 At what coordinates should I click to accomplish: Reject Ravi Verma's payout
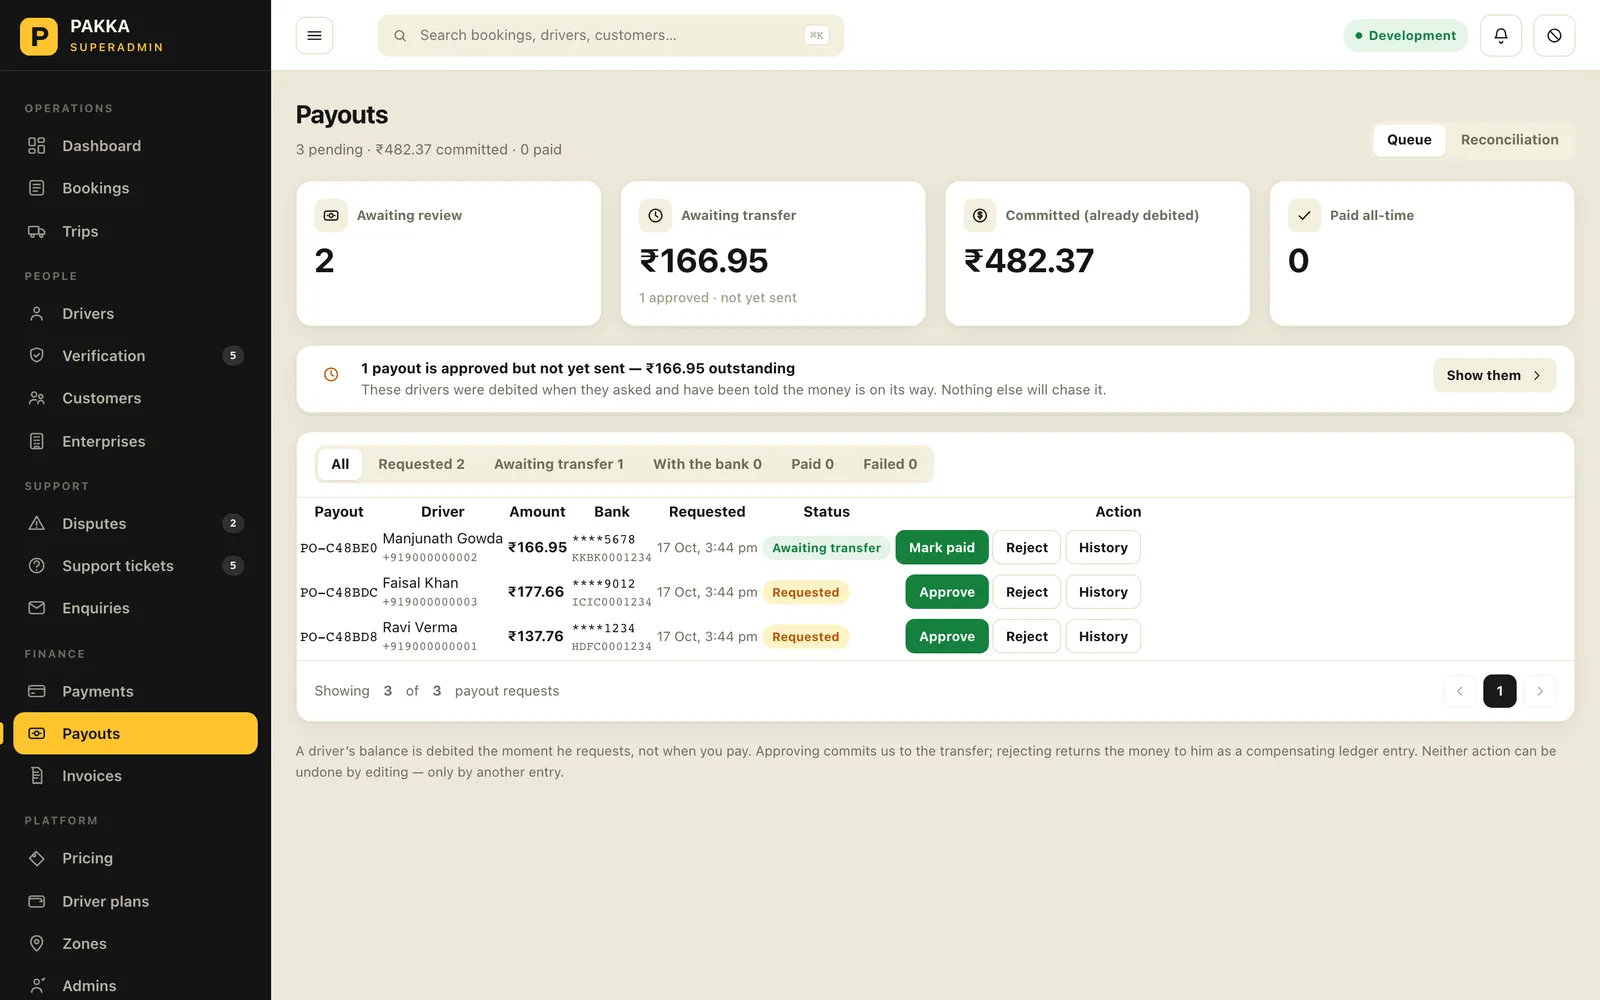[1027, 636]
